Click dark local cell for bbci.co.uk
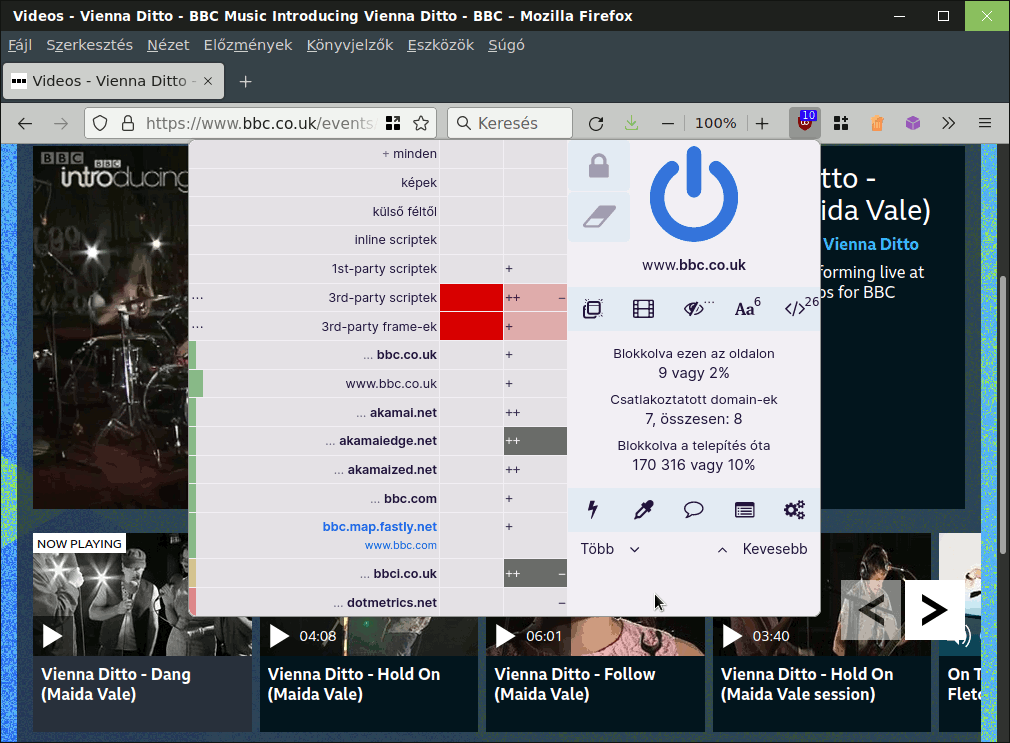1010x743 pixels. [x=535, y=574]
